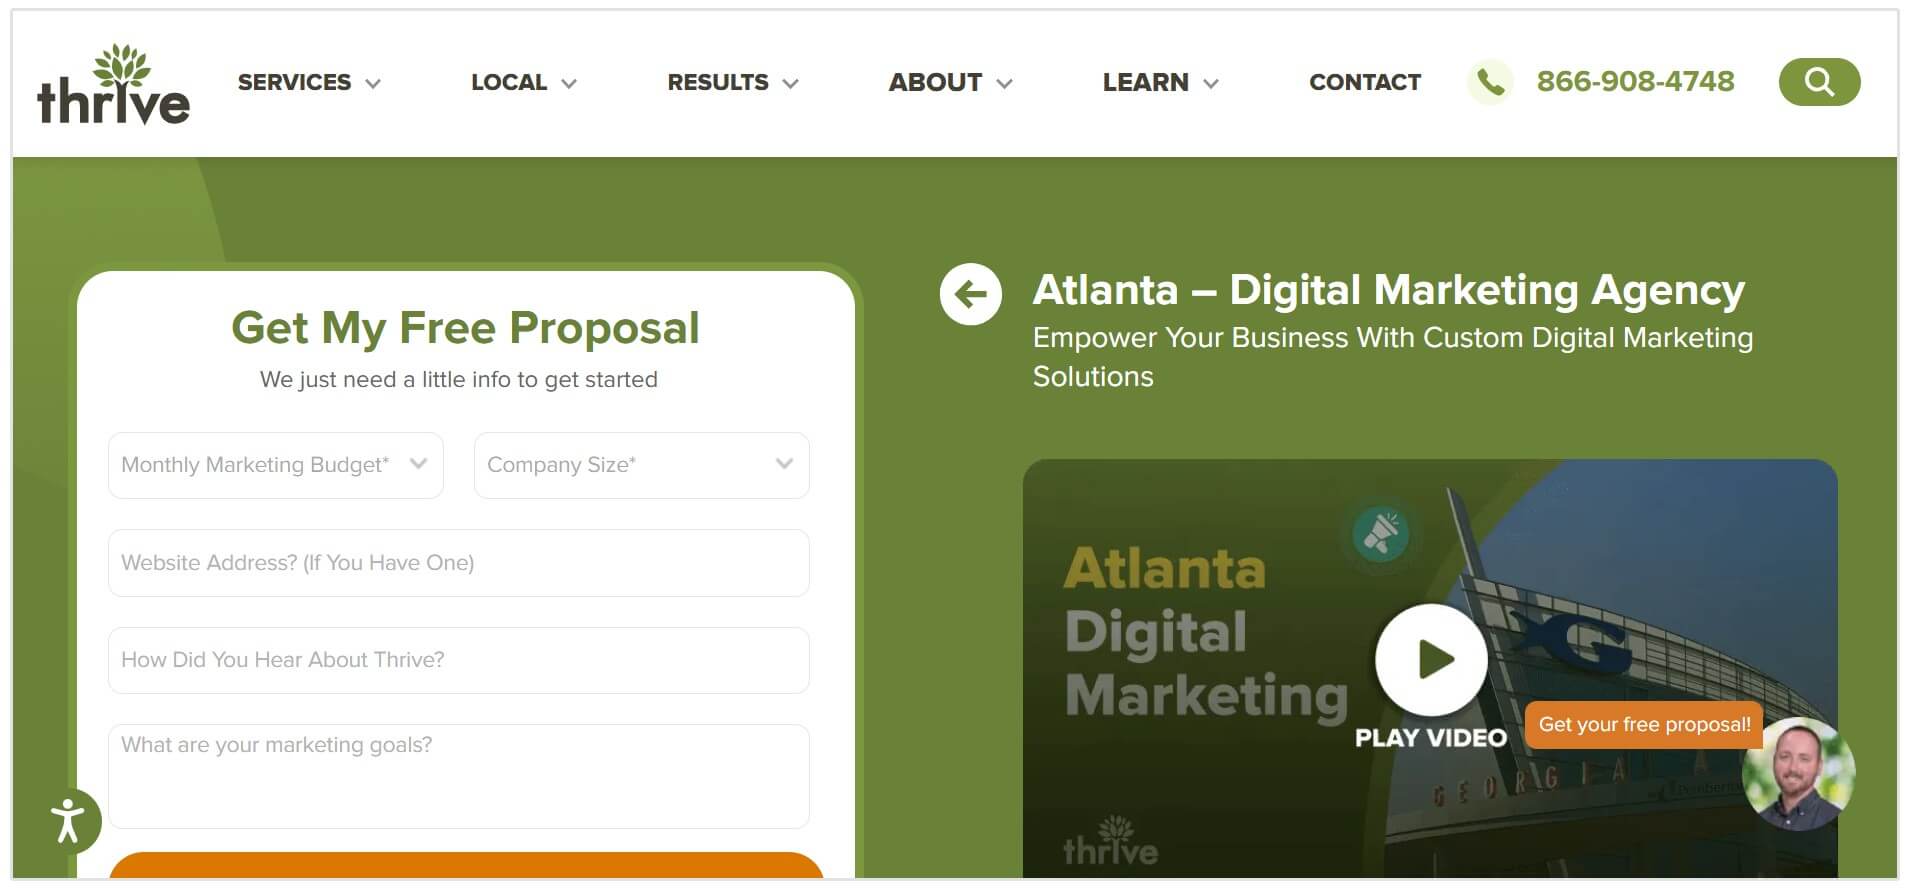Click the Website Address input field
Viewport: 1910px width, 890px height.
point(458,563)
